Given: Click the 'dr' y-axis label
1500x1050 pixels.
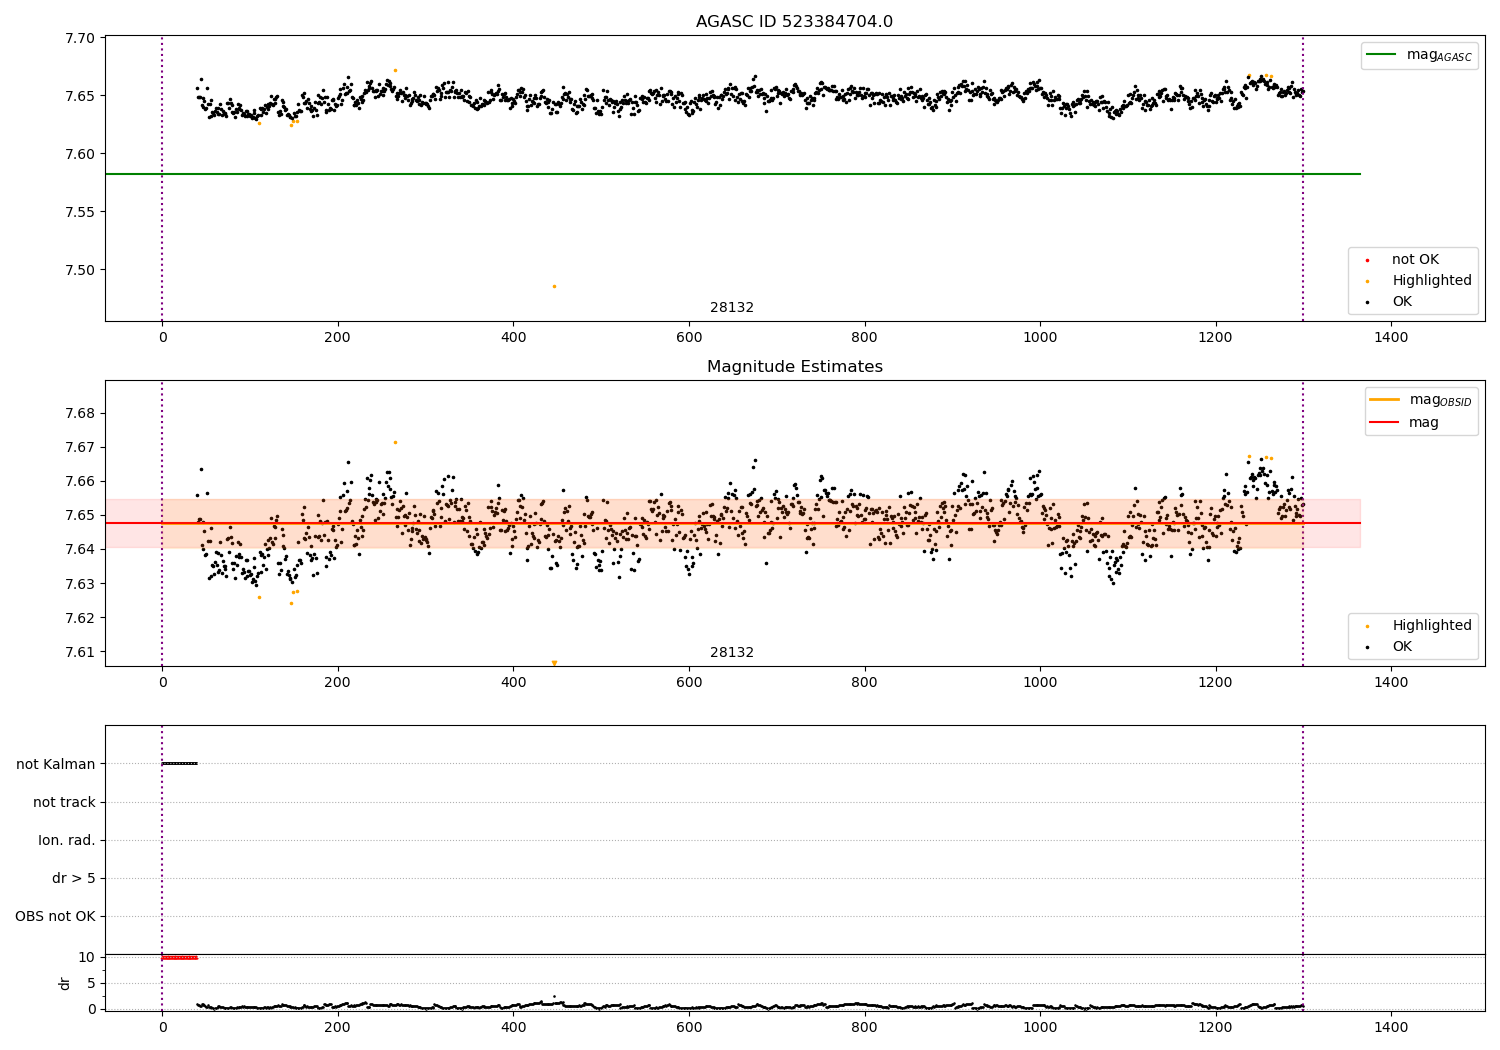Looking at the screenshot, I should 65,983.
